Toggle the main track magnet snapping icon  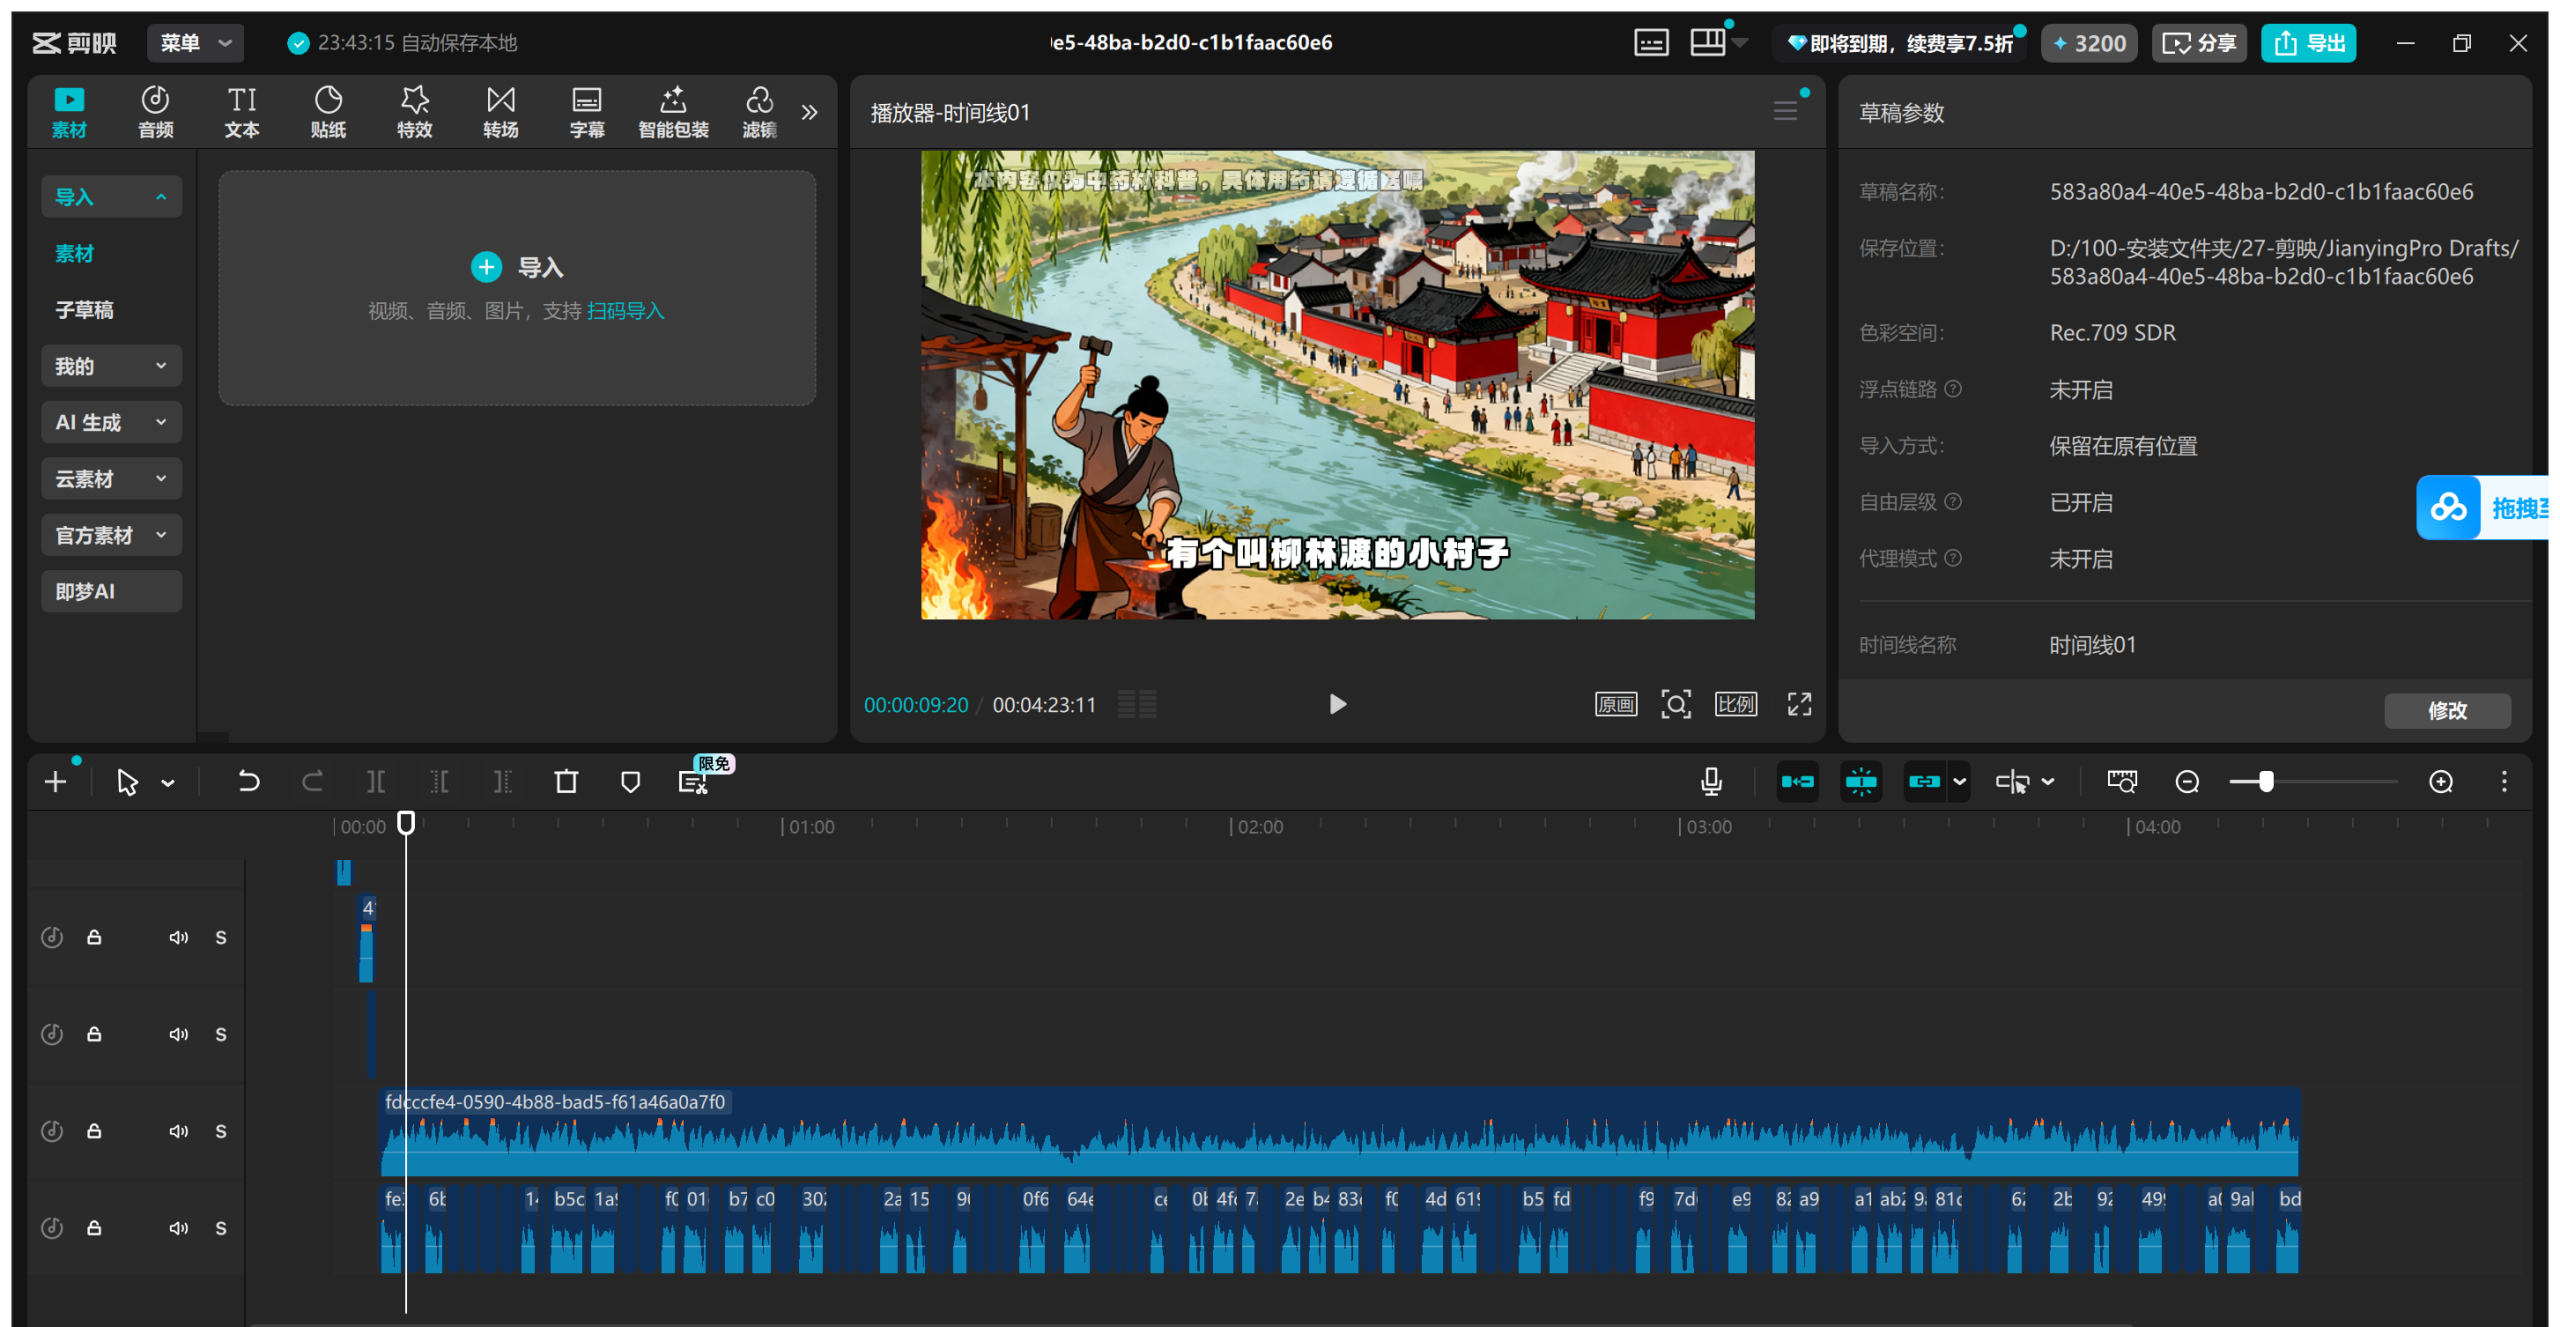point(1797,782)
